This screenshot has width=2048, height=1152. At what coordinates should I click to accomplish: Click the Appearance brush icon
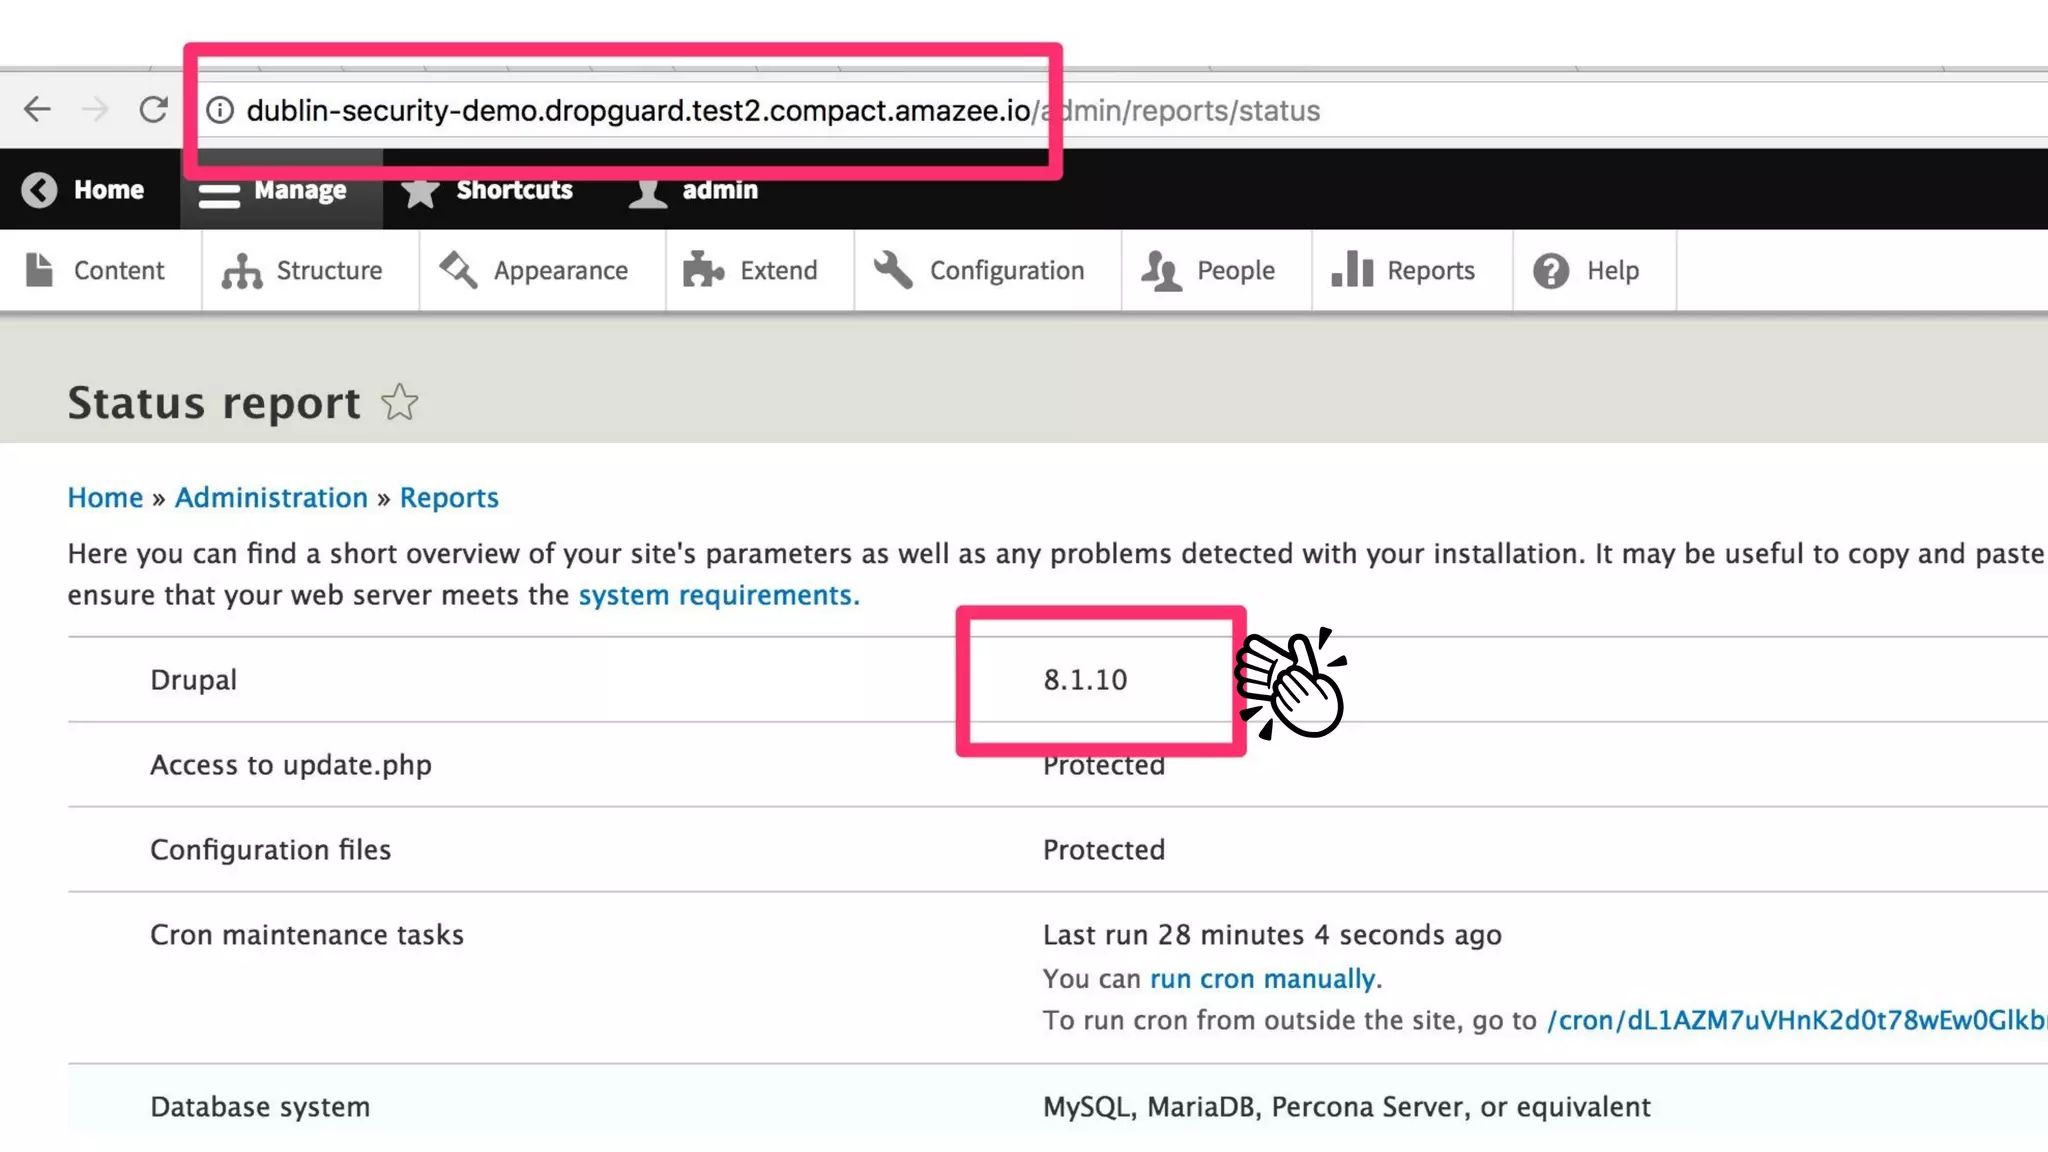coord(459,269)
